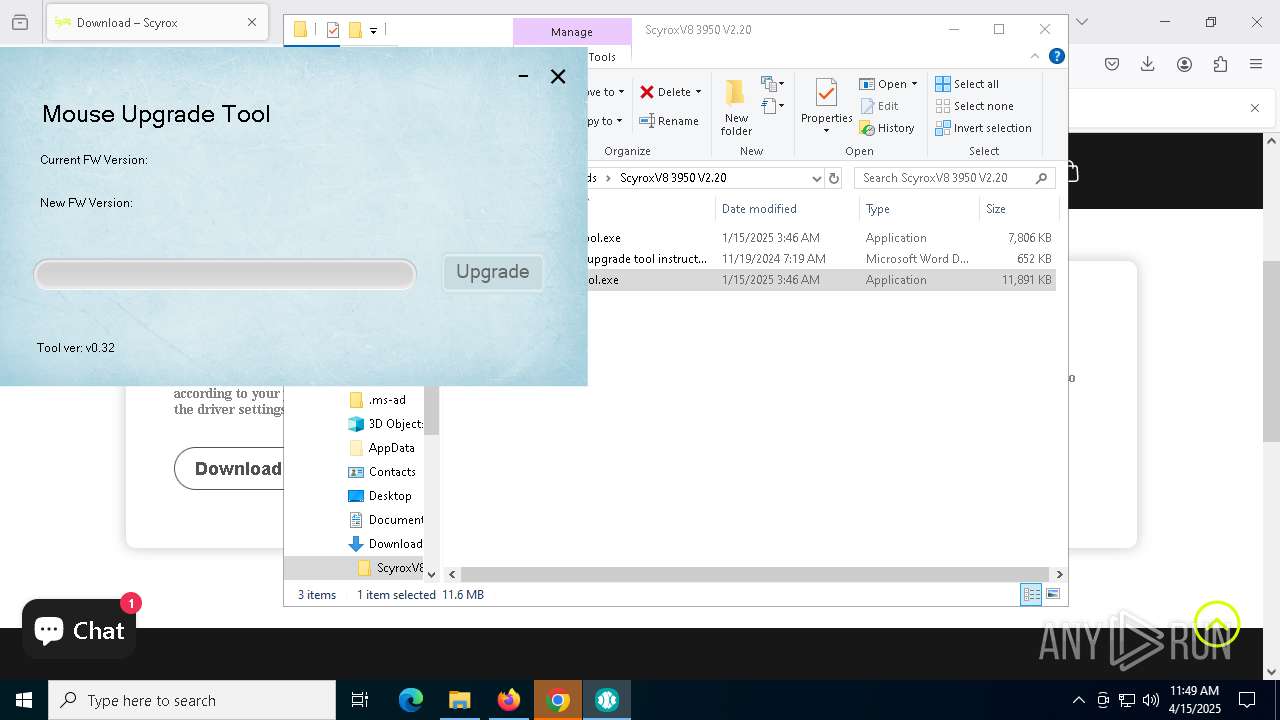Click Rename in the Organize group
This screenshot has height=720, width=1280.
(x=669, y=121)
